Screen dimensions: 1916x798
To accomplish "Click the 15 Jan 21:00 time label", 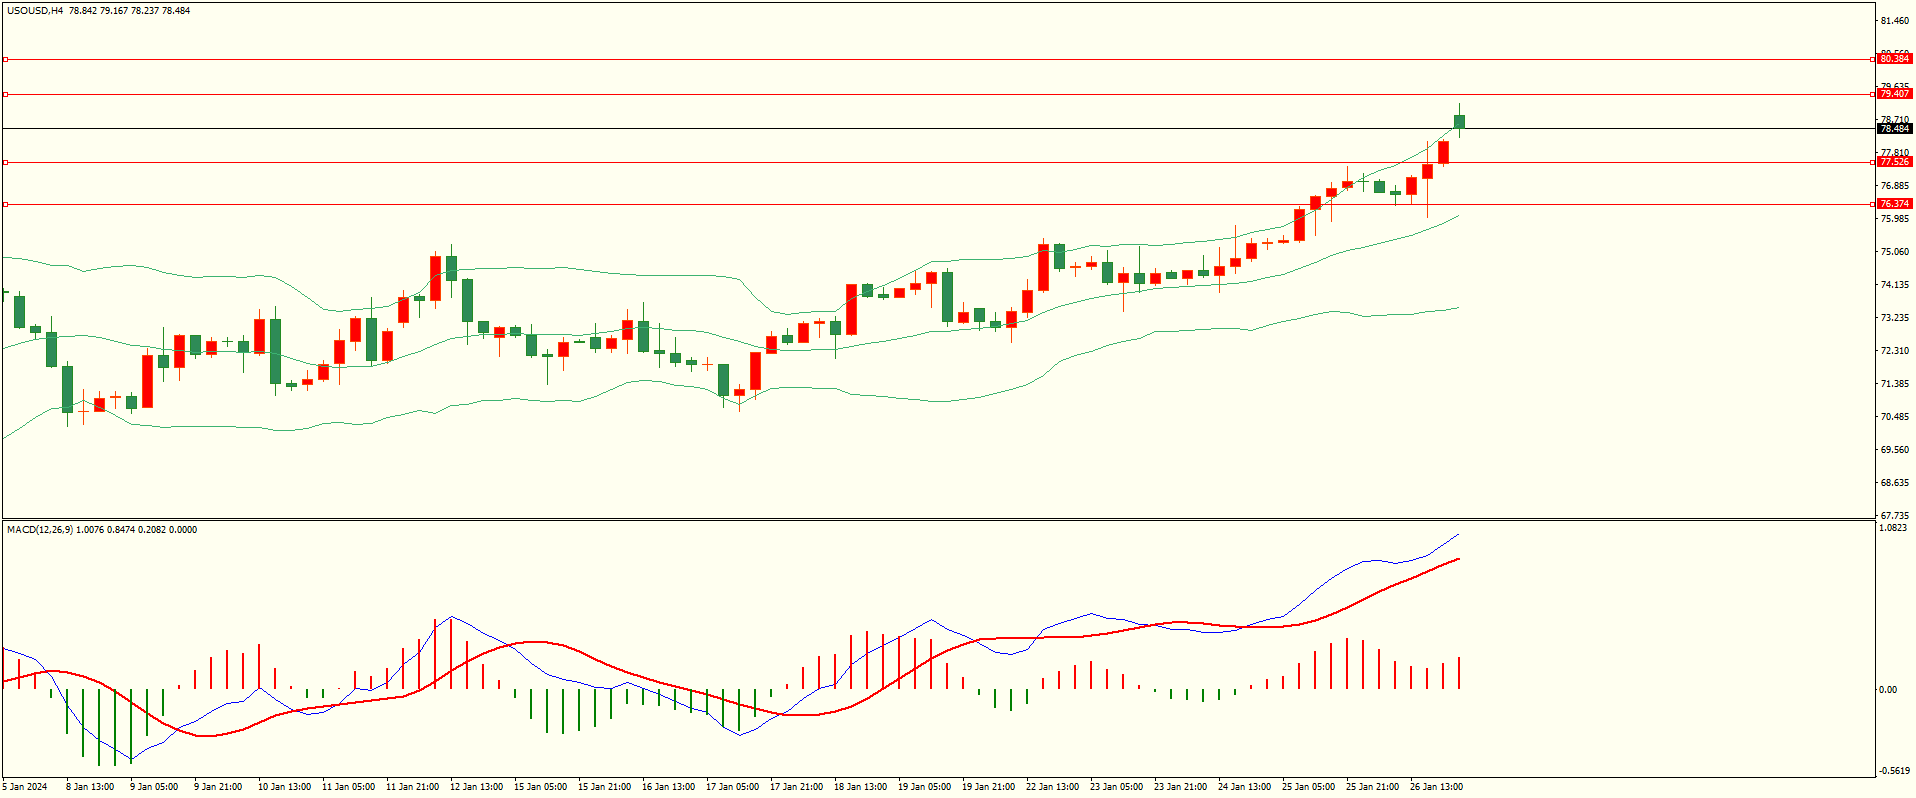I will click(x=604, y=787).
